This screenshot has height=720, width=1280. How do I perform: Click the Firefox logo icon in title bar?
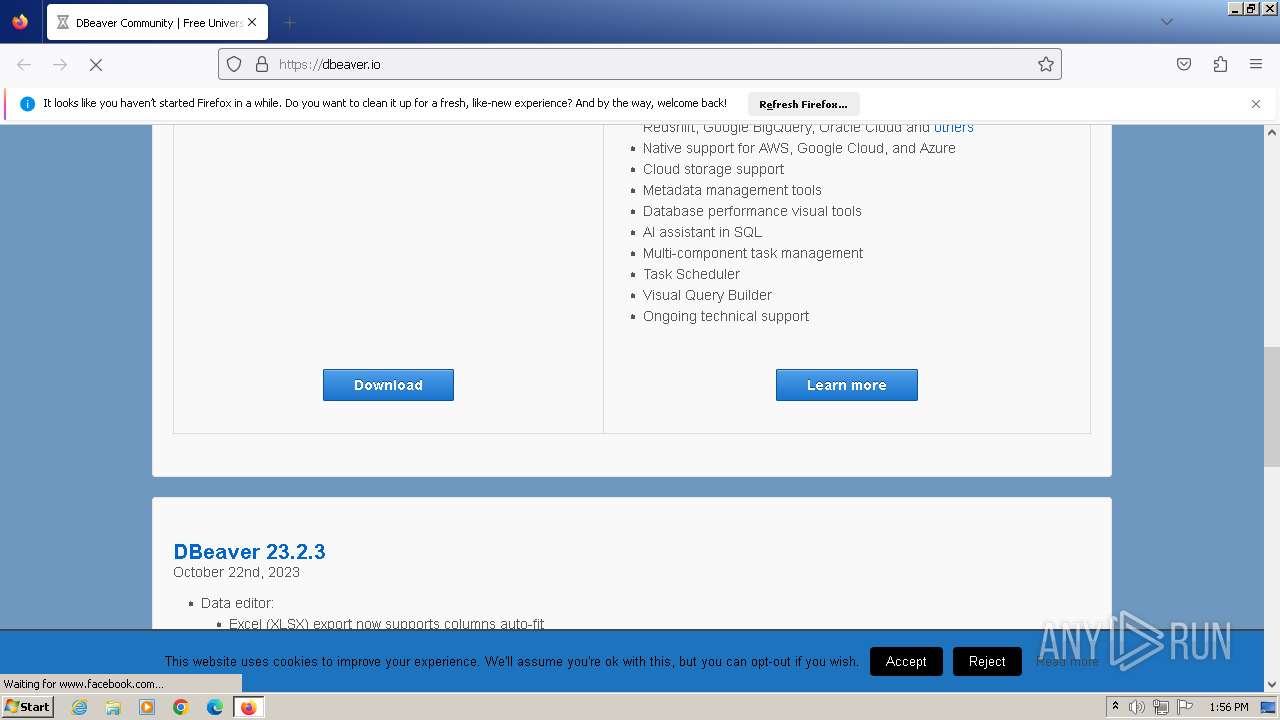pos(20,21)
